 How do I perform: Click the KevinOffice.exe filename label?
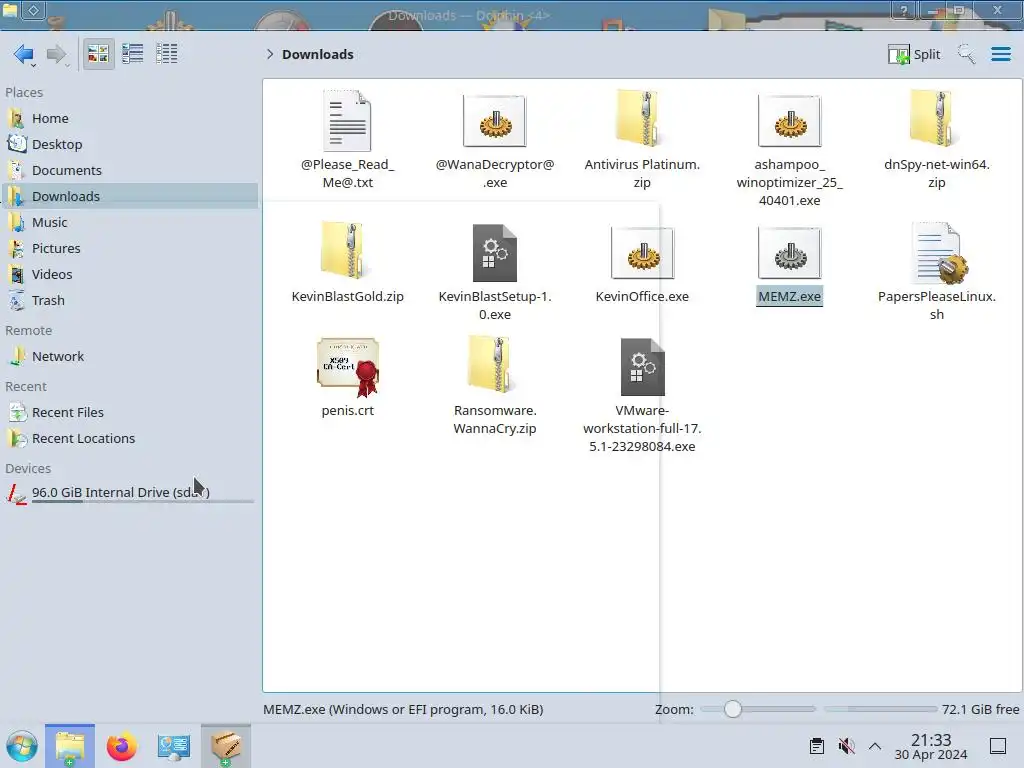pos(642,296)
